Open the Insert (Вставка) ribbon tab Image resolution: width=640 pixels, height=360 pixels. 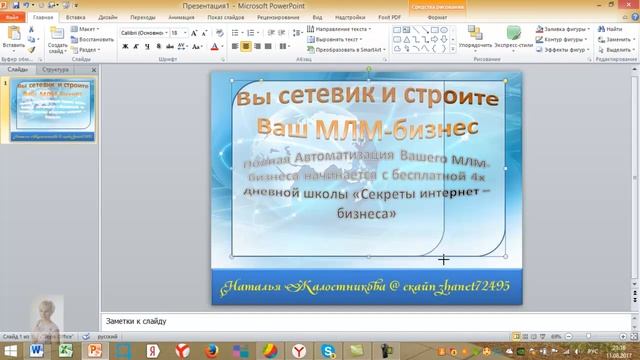(76, 18)
